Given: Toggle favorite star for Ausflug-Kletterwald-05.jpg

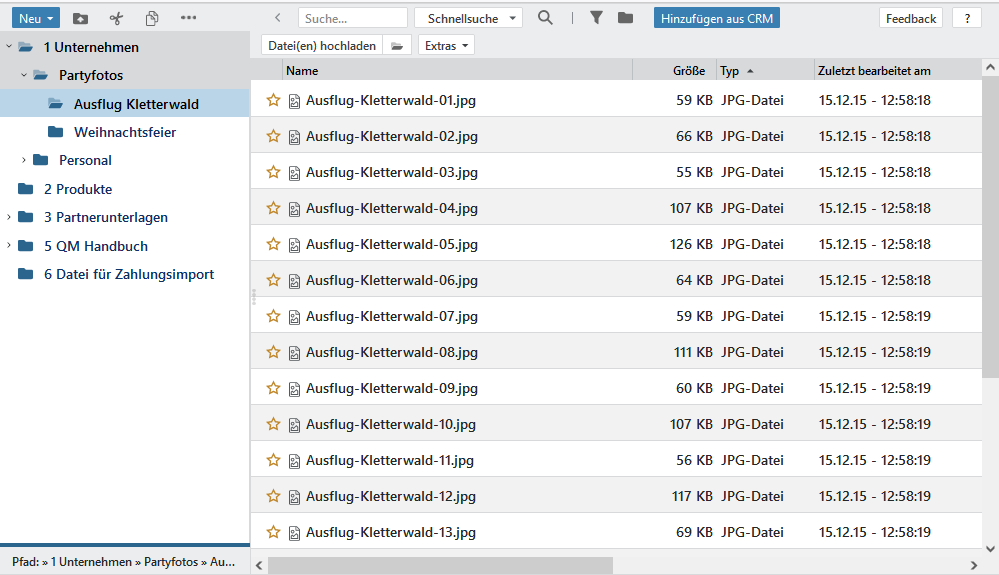Looking at the screenshot, I should (273, 244).
